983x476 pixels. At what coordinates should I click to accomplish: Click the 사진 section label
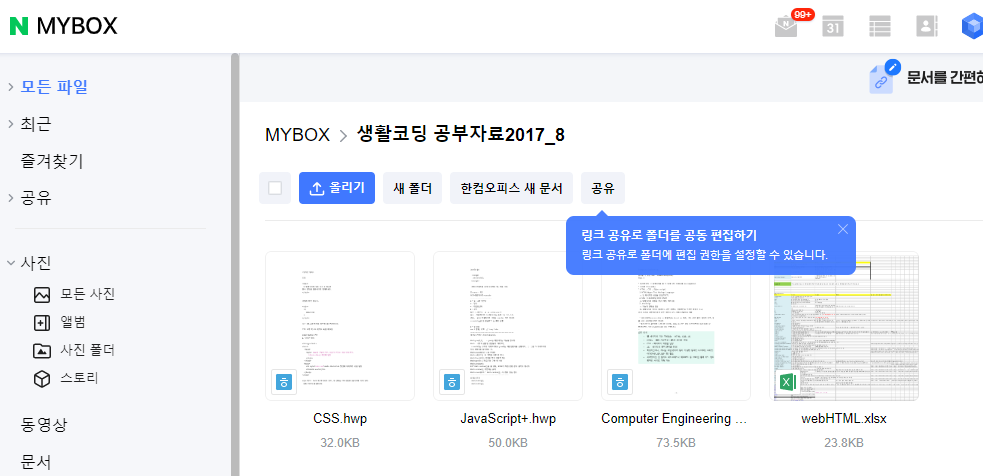tap(36, 263)
